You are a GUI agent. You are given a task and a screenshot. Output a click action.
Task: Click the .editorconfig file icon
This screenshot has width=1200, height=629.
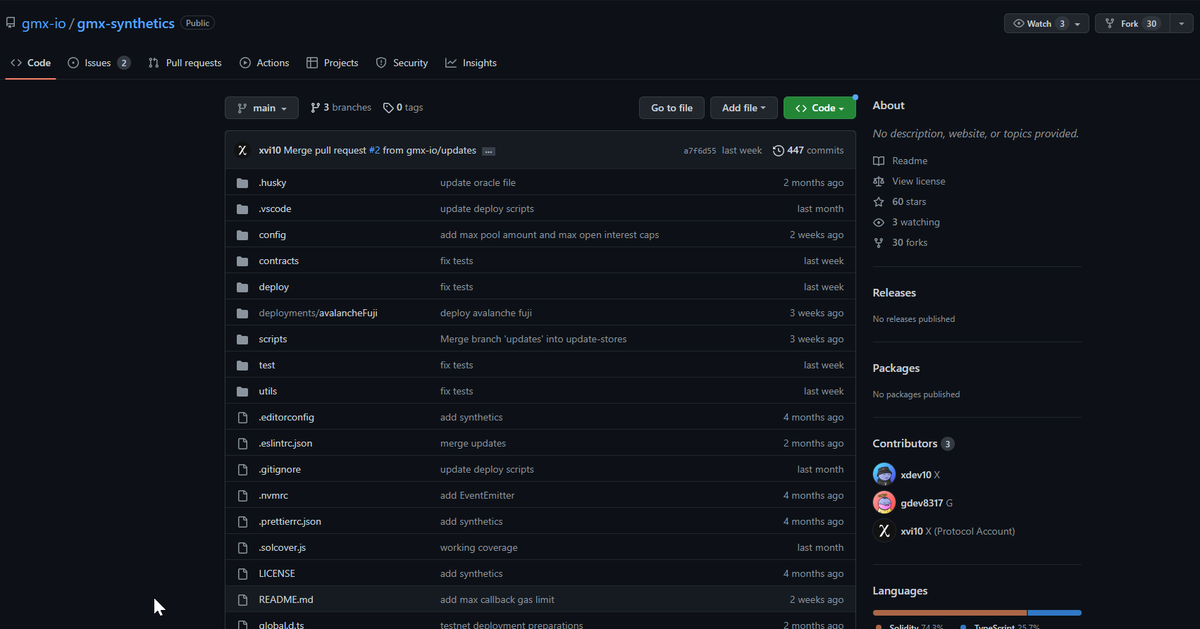pos(242,417)
